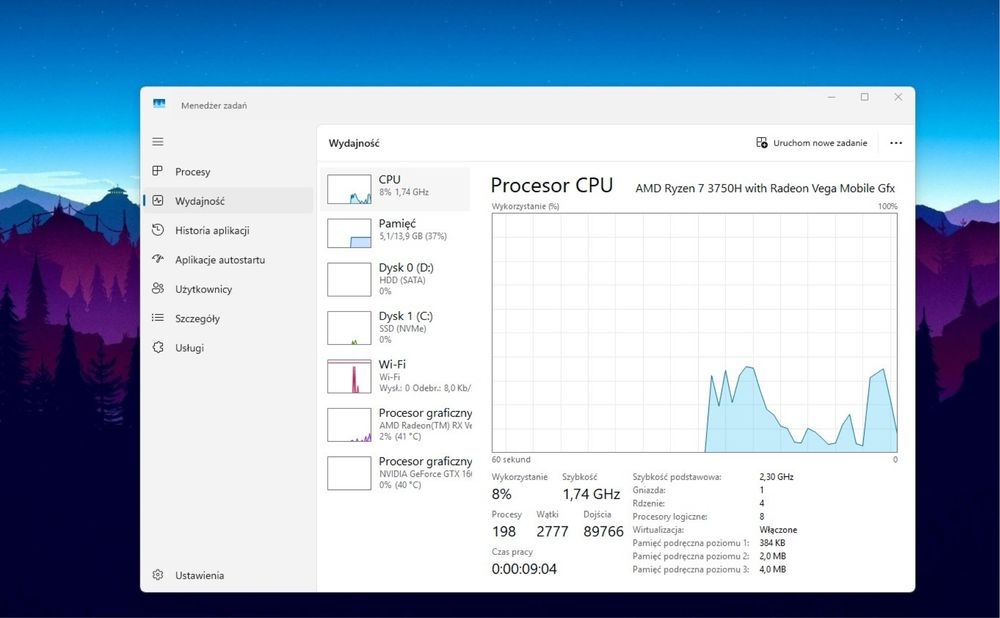The image size is (1000, 618).
Task: Click the Szybkość podstawowa label
Action: [677, 476]
